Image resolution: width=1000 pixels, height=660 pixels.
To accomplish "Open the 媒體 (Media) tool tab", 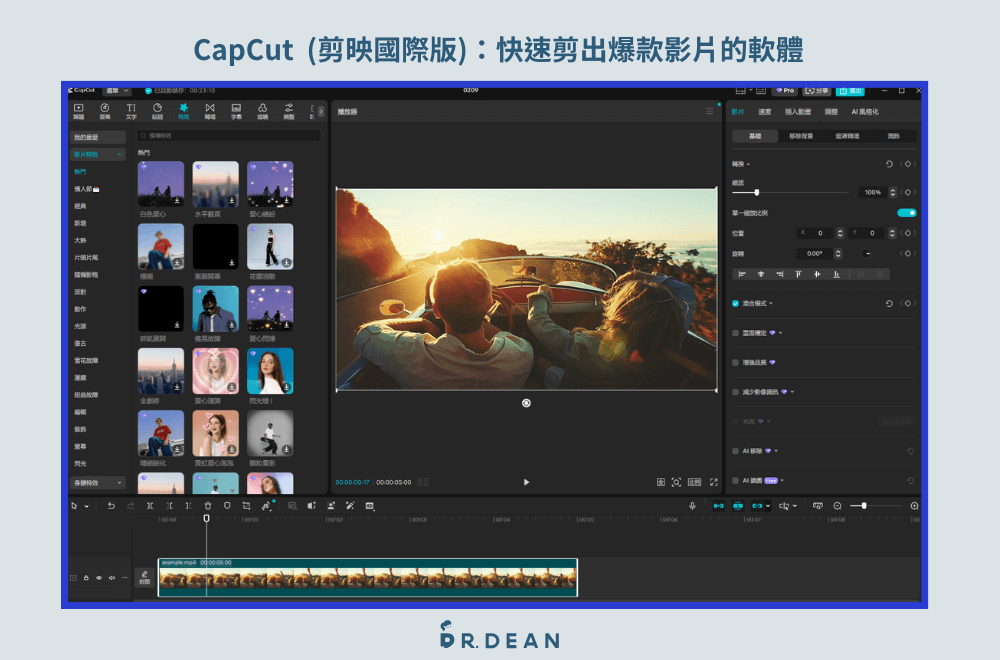I will click(78, 111).
